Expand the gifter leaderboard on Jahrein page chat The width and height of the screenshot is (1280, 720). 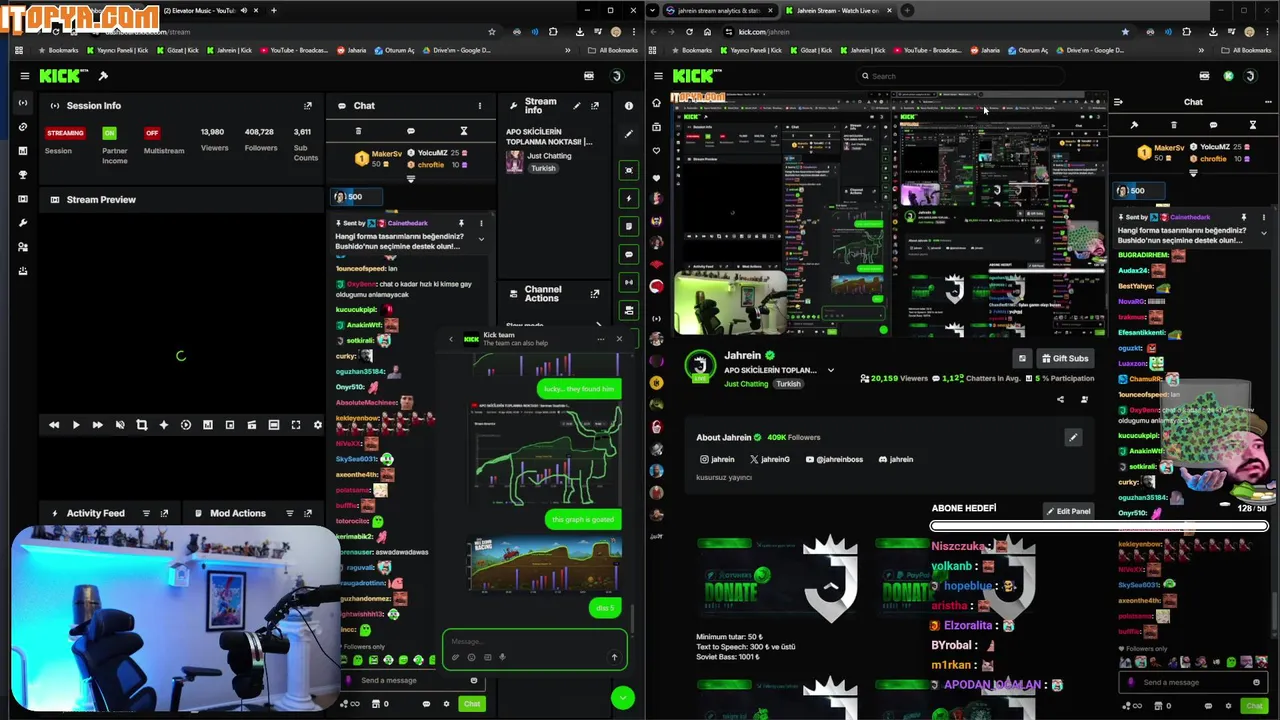pos(1193,173)
